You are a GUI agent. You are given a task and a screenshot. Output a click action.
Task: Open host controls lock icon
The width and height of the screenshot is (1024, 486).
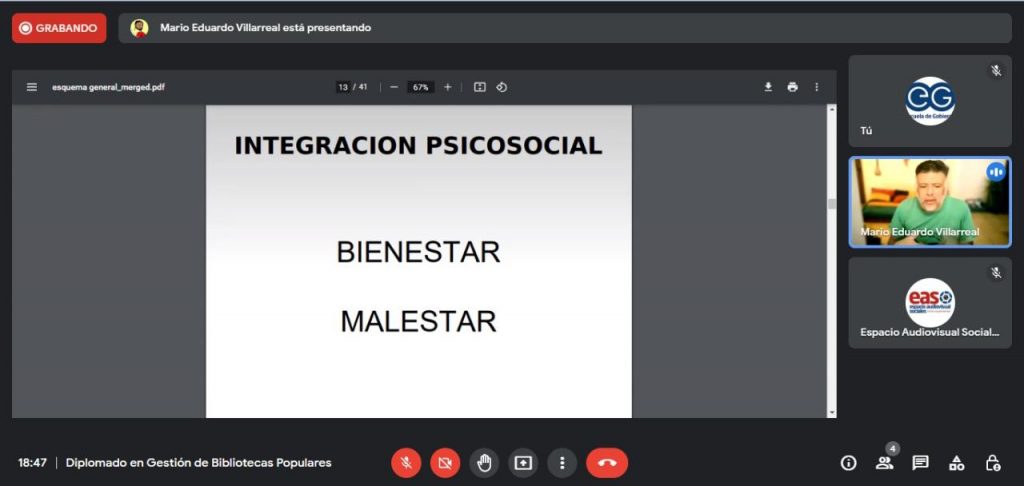coord(992,462)
